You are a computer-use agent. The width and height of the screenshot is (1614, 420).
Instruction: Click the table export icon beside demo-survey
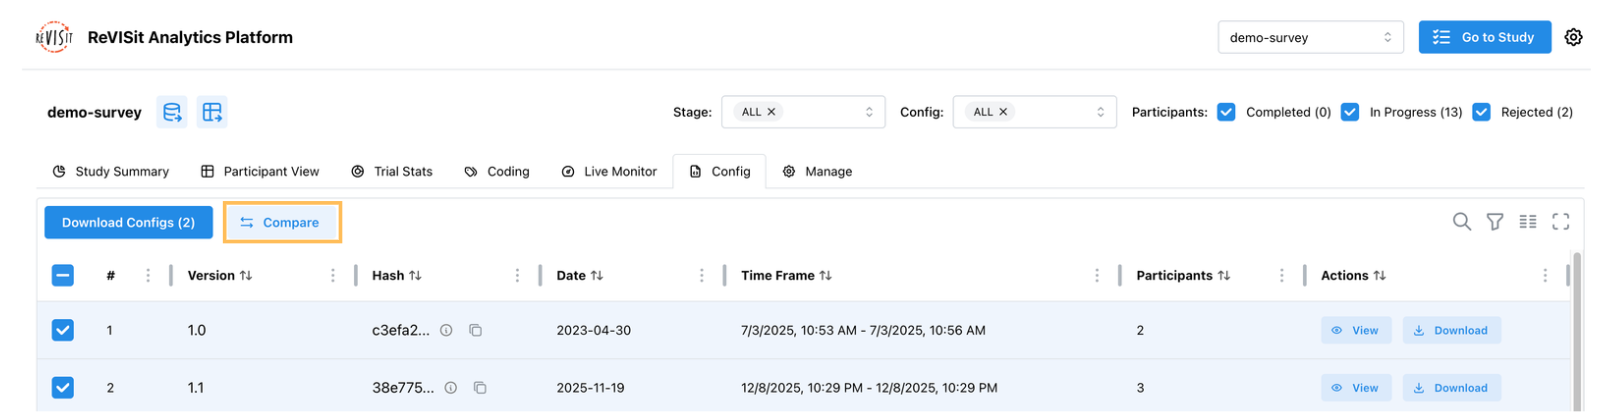(212, 112)
